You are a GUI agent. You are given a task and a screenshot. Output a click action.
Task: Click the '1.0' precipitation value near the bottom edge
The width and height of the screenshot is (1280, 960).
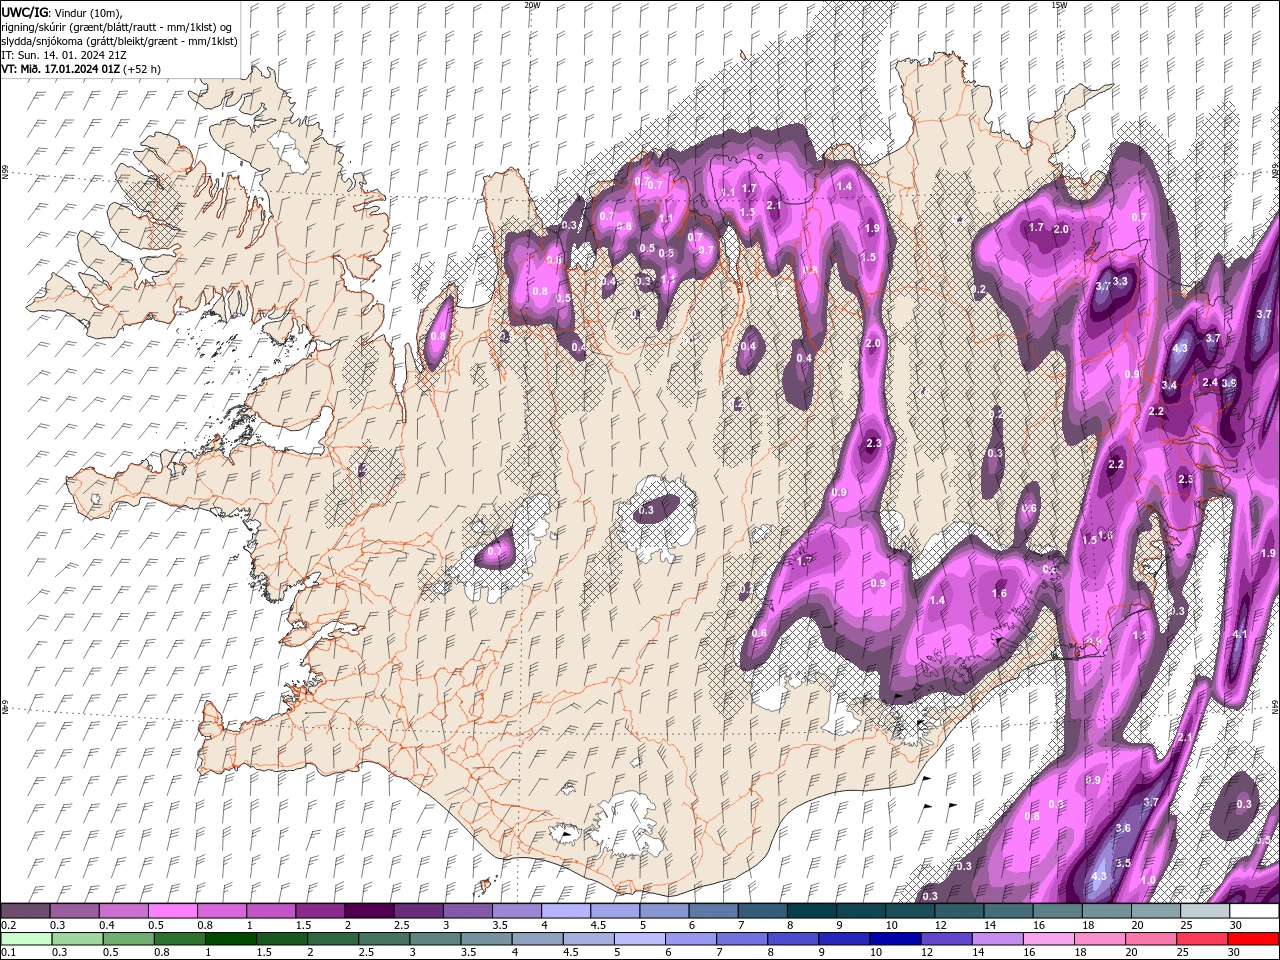click(1148, 880)
